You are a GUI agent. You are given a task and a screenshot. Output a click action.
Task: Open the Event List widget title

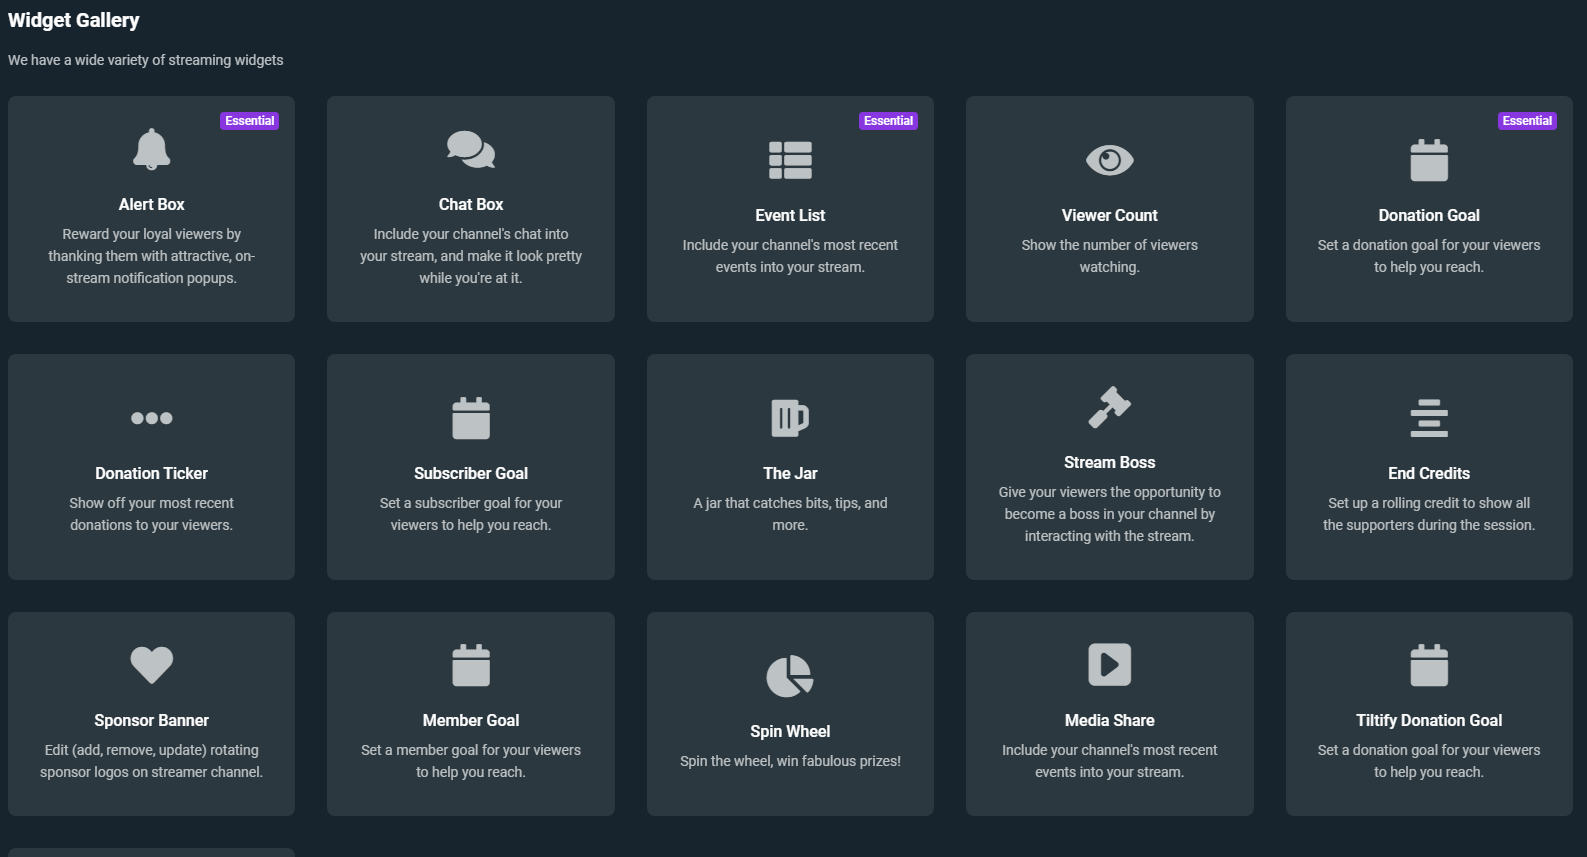point(790,215)
